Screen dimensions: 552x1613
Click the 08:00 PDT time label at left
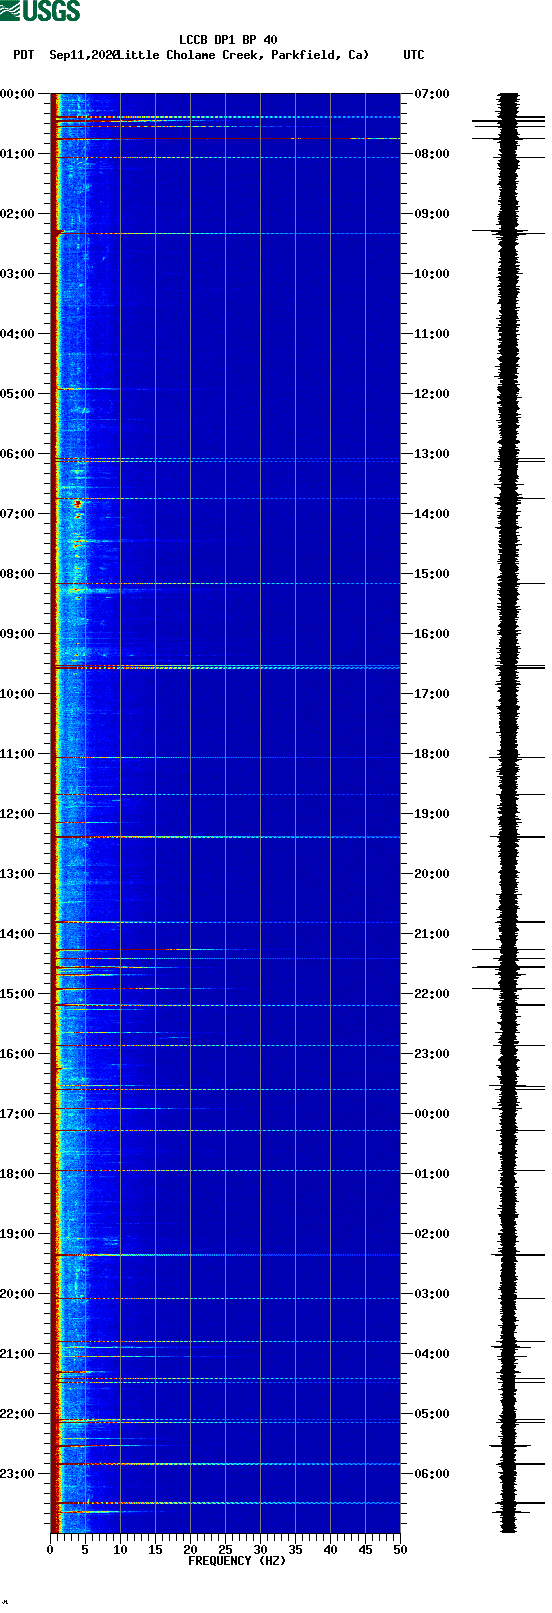click(17, 574)
